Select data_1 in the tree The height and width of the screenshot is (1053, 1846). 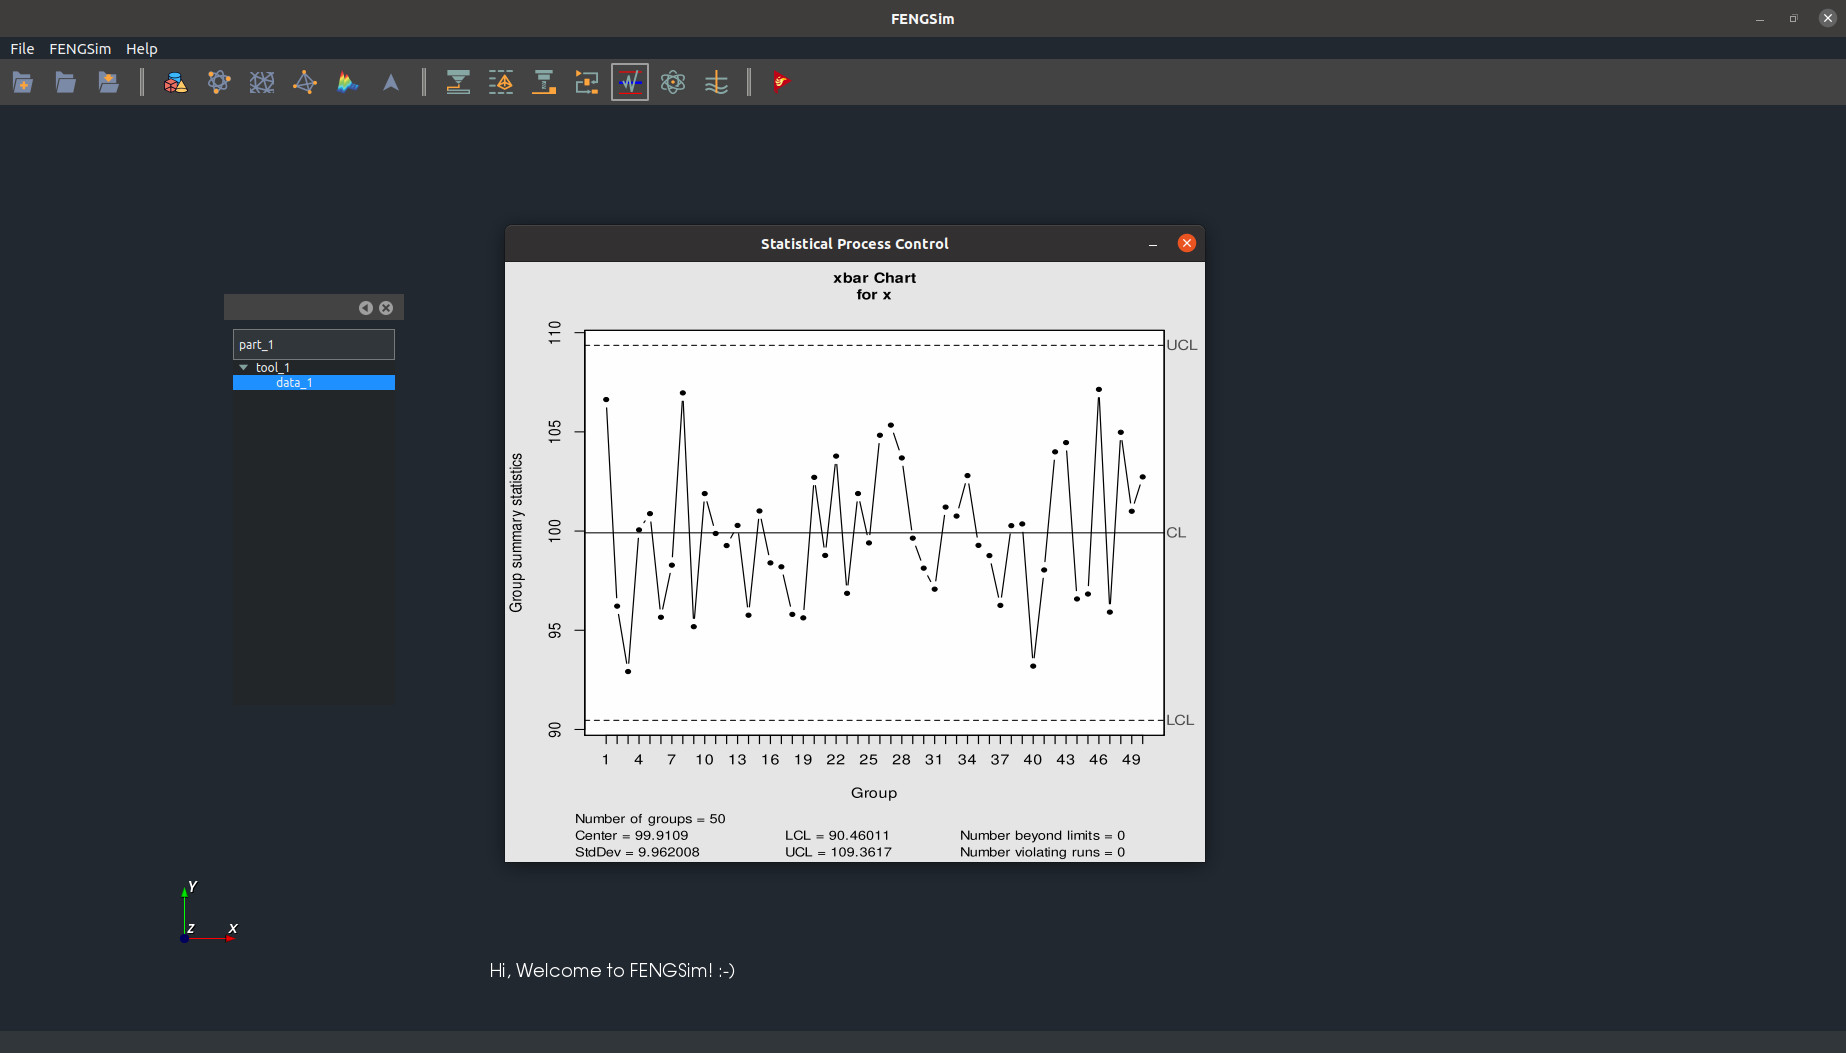(294, 383)
